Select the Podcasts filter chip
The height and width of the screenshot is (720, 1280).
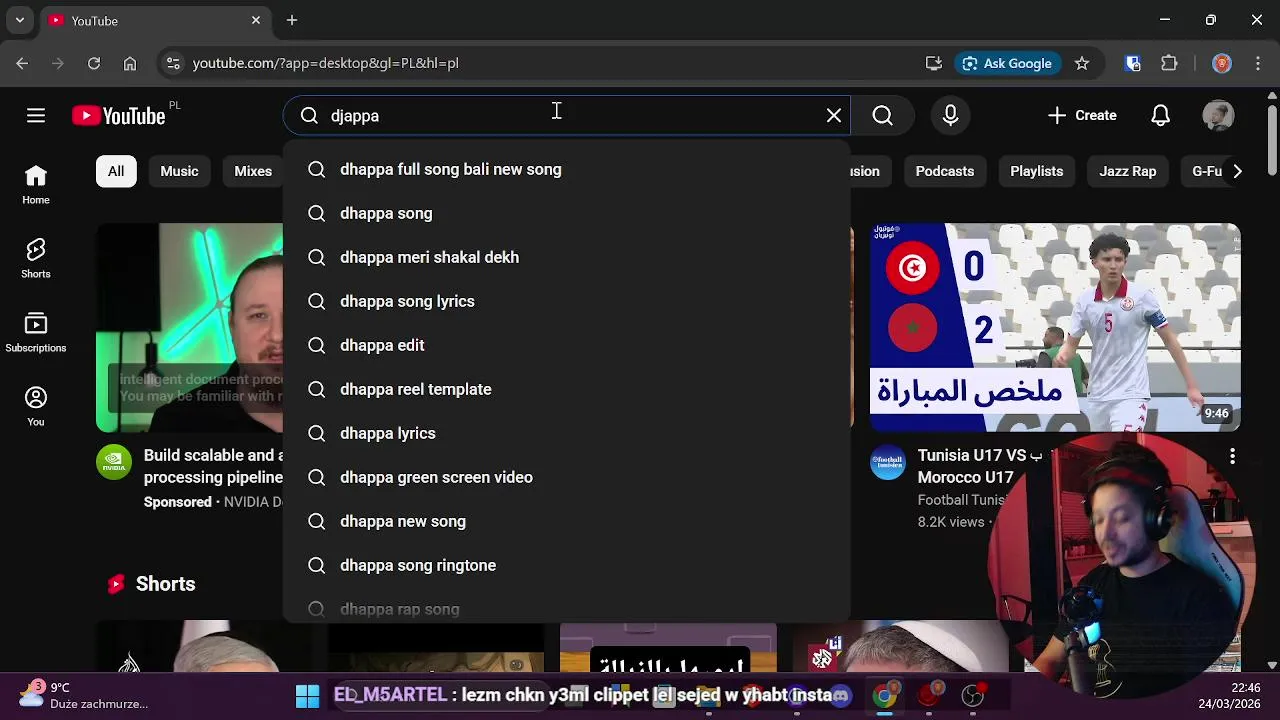click(x=944, y=171)
